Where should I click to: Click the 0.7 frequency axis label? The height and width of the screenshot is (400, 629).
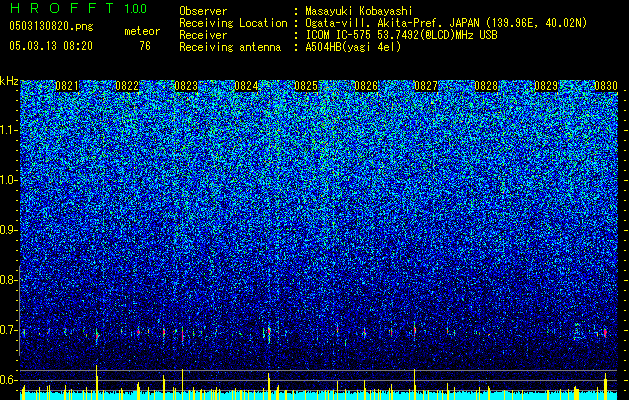point(8,330)
